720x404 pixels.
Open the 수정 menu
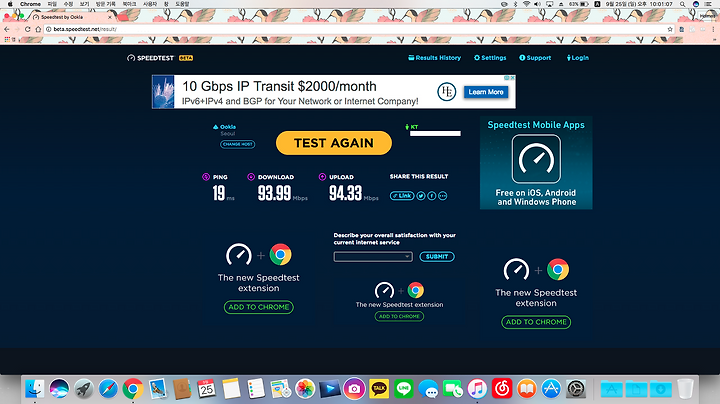tap(68, 4)
